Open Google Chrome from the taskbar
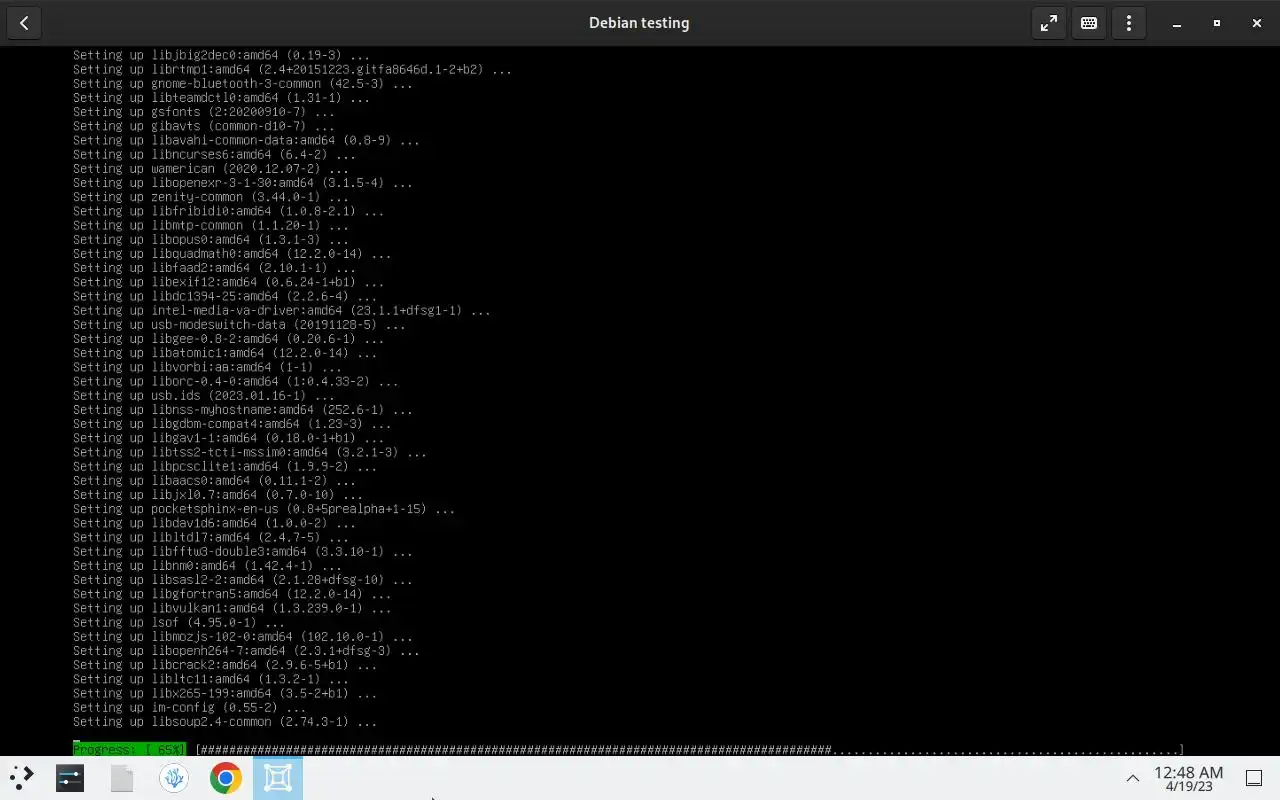The width and height of the screenshot is (1280, 800). pyautogui.click(x=226, y=778)
